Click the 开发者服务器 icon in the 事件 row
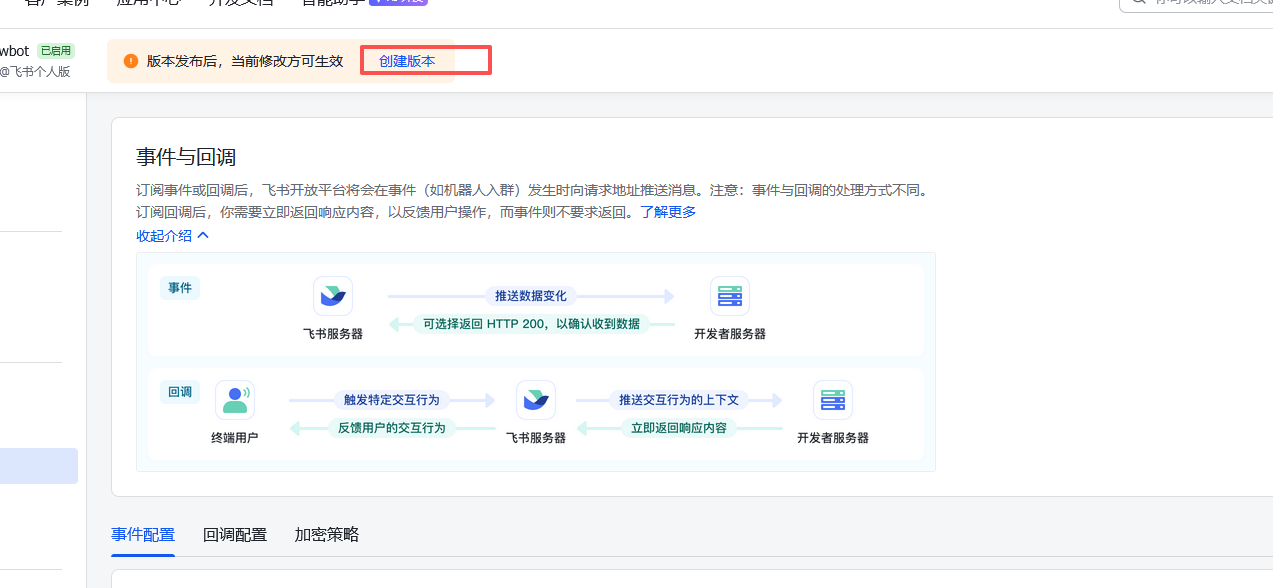Viewport: 1273px width, 588px height. click(730, 297)
